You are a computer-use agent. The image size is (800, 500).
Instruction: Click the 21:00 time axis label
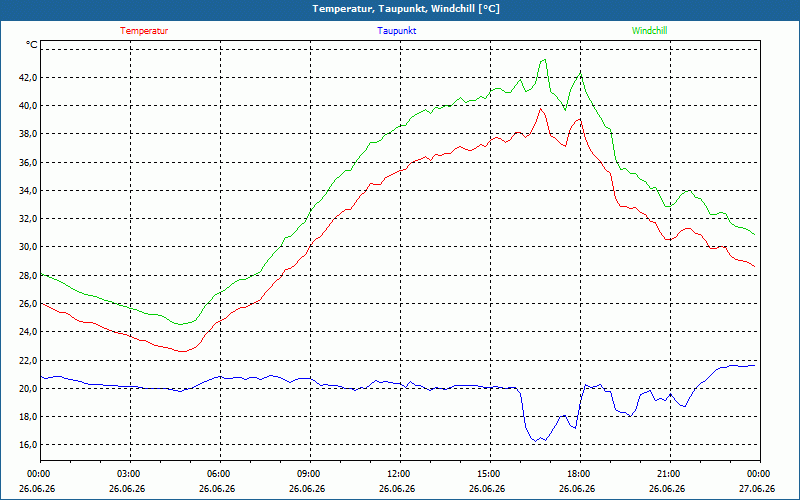[x=670, y=474]
